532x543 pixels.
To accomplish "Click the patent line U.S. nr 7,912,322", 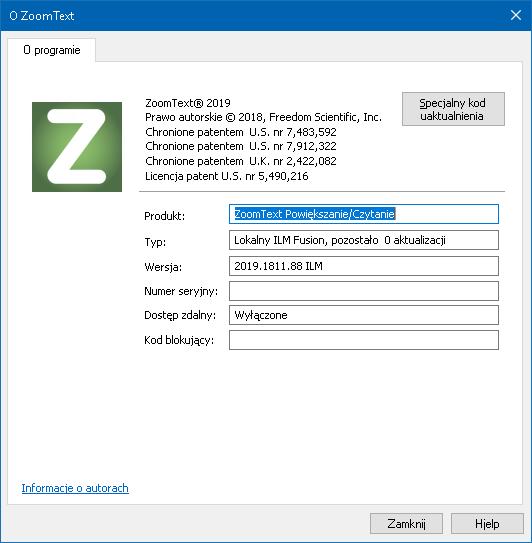I will [241, 146].
